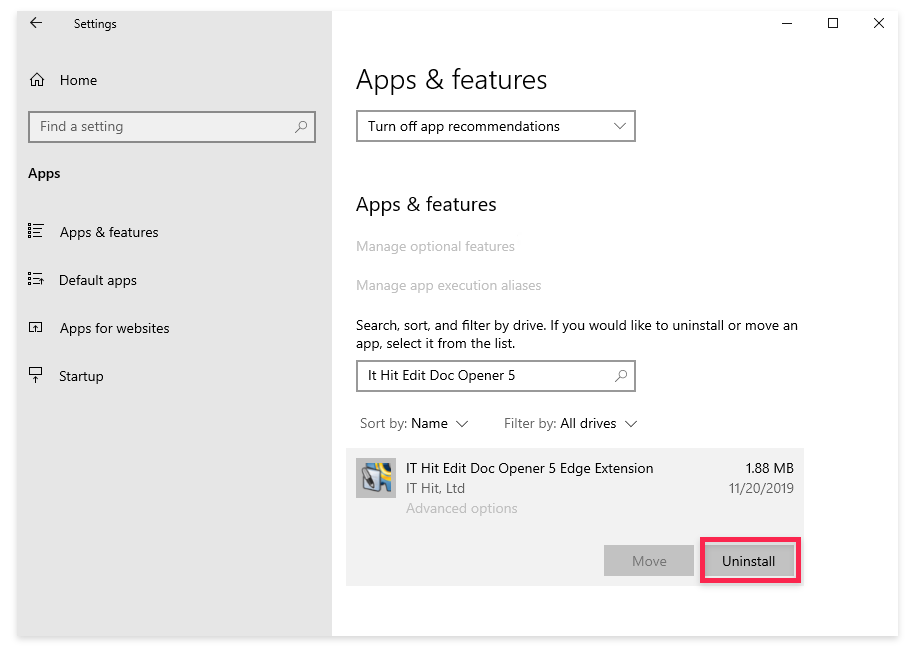Click the Uninstall button
Viewport: 919px width, 656px height.
748,561
